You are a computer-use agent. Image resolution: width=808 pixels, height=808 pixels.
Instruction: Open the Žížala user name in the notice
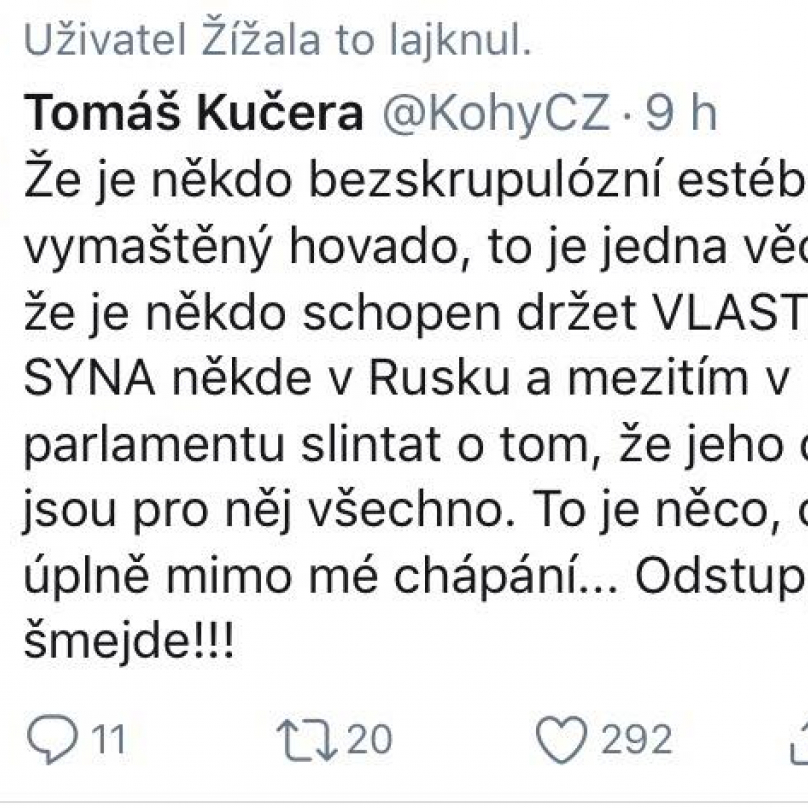261,38
